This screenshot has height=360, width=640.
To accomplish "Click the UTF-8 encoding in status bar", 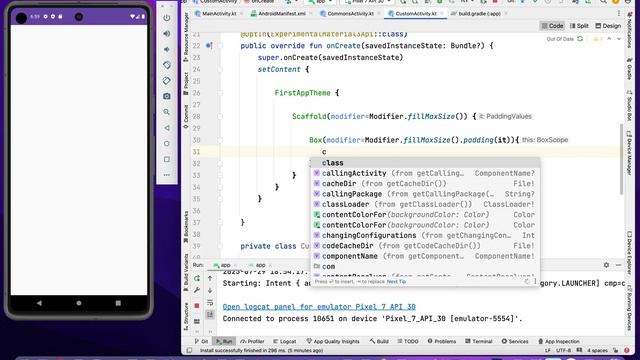I will pyautogui.click(x=563, y=350).
